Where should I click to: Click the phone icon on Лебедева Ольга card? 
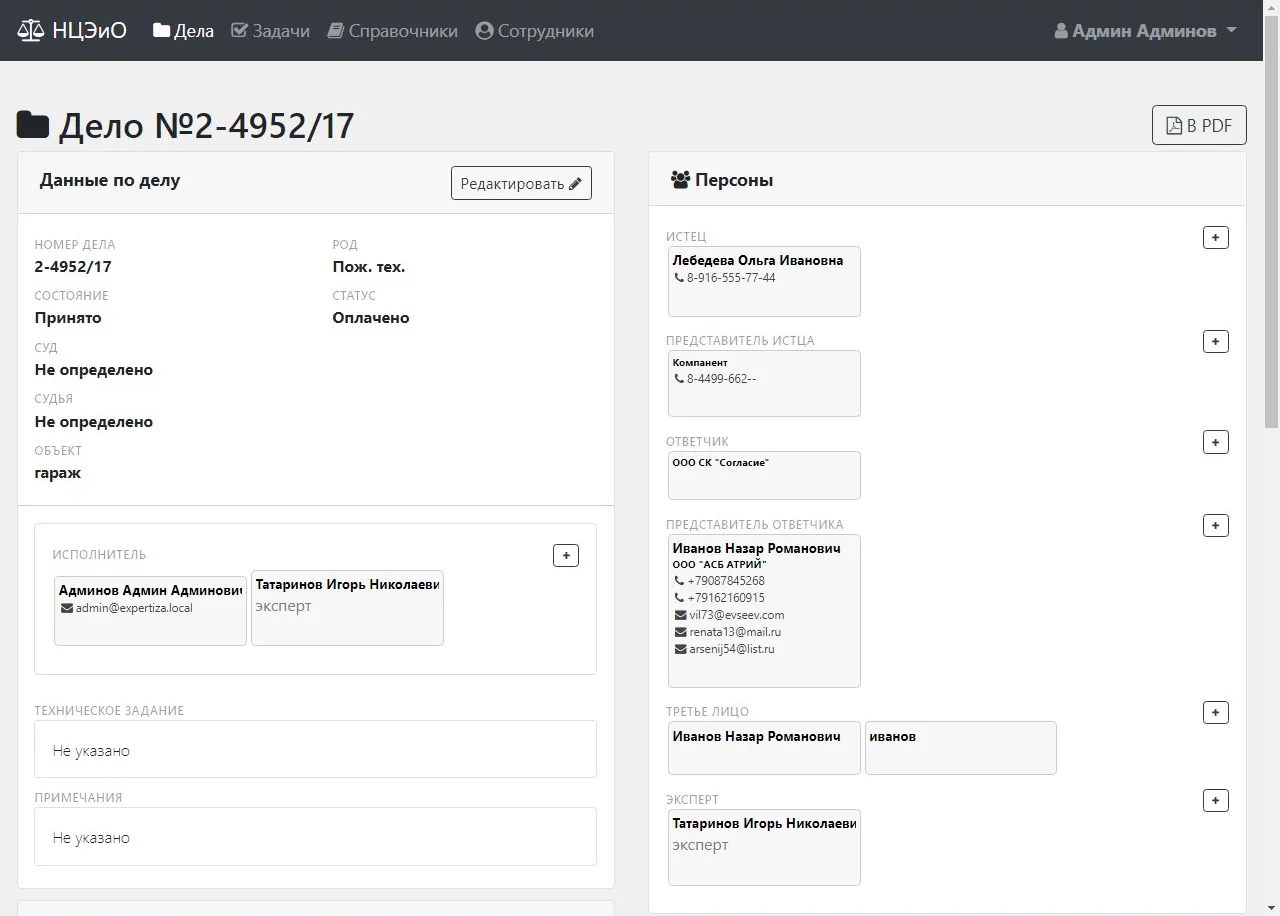680,278
